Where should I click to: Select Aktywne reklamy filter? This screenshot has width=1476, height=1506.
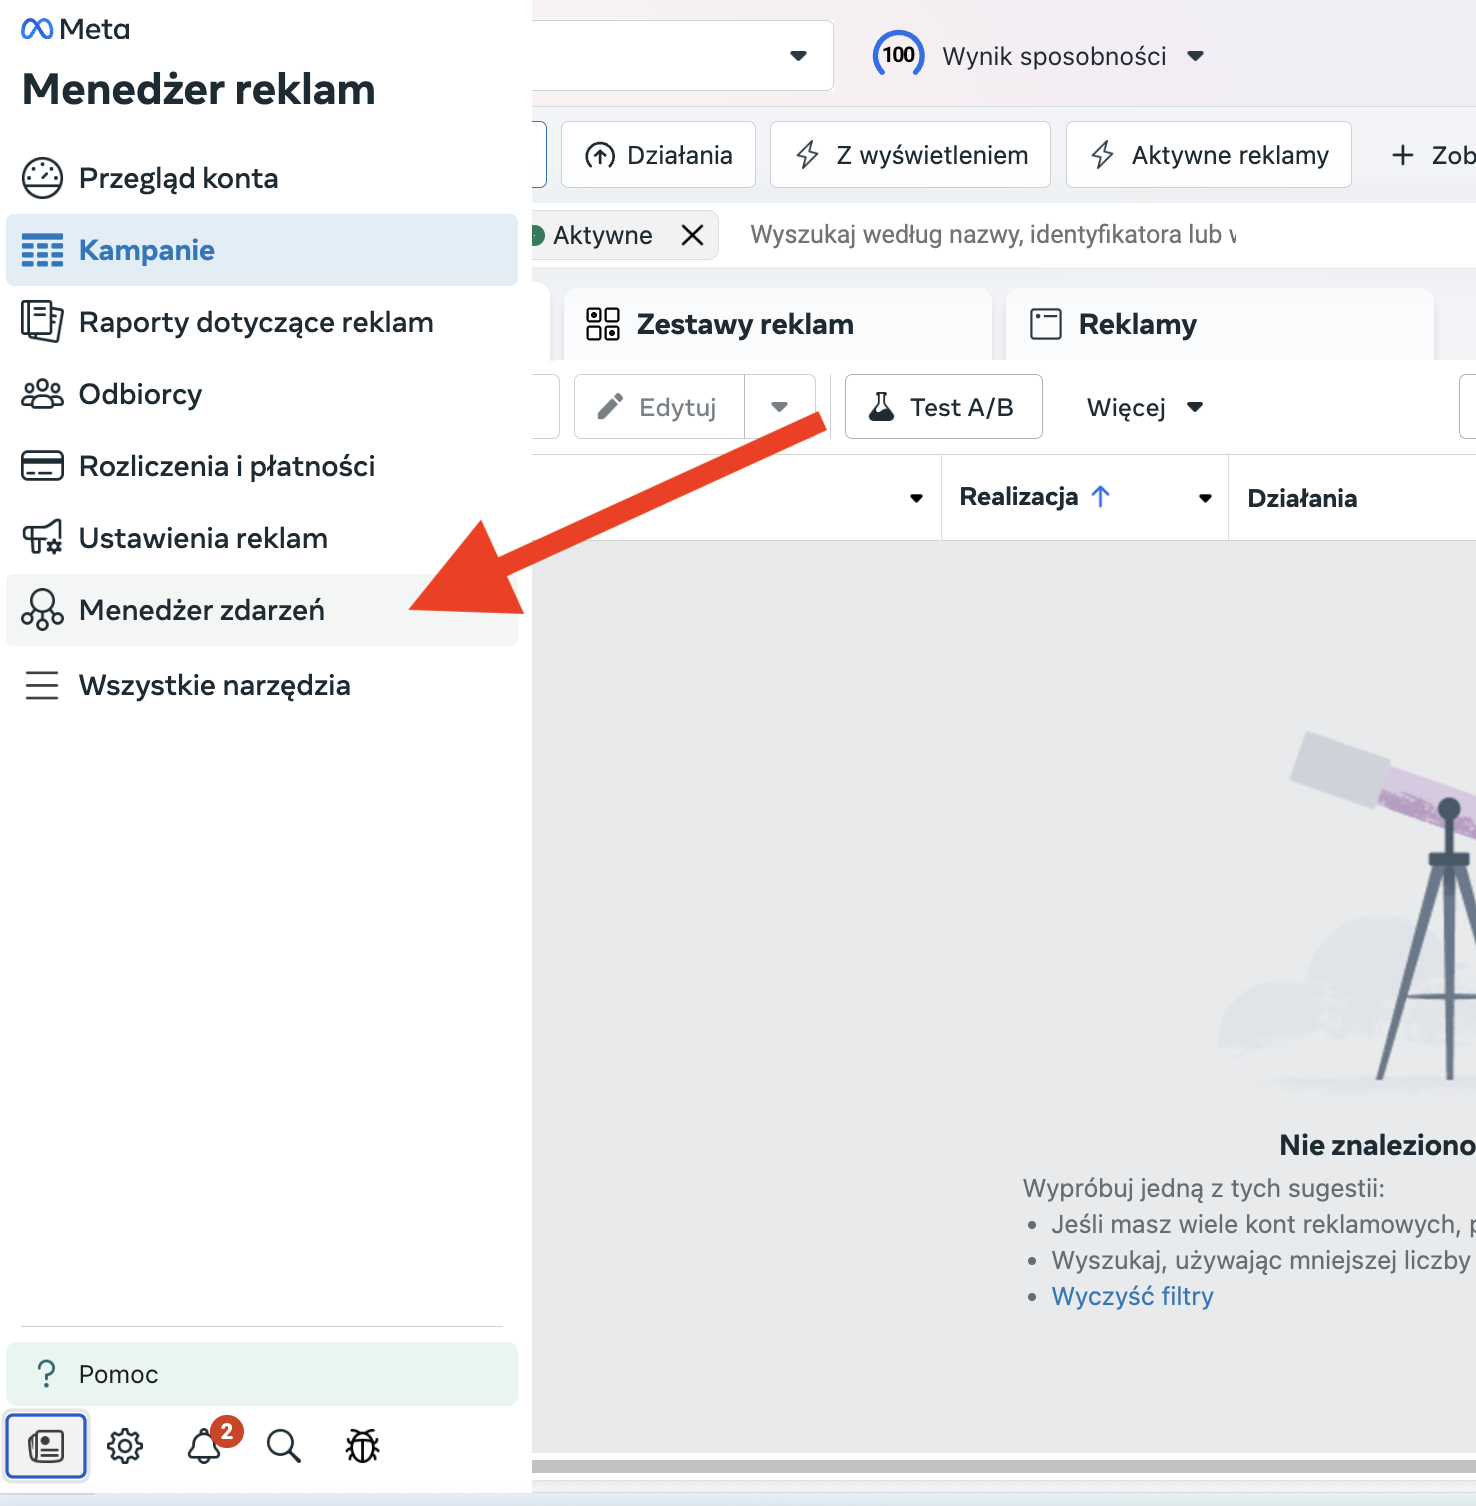tap(1209, 155)
